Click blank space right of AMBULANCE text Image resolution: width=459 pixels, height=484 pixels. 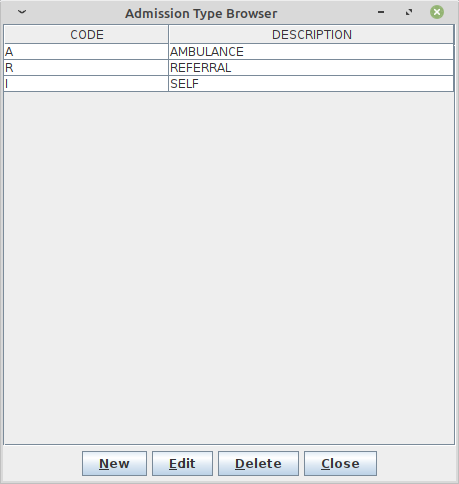(x=348, y=52)
